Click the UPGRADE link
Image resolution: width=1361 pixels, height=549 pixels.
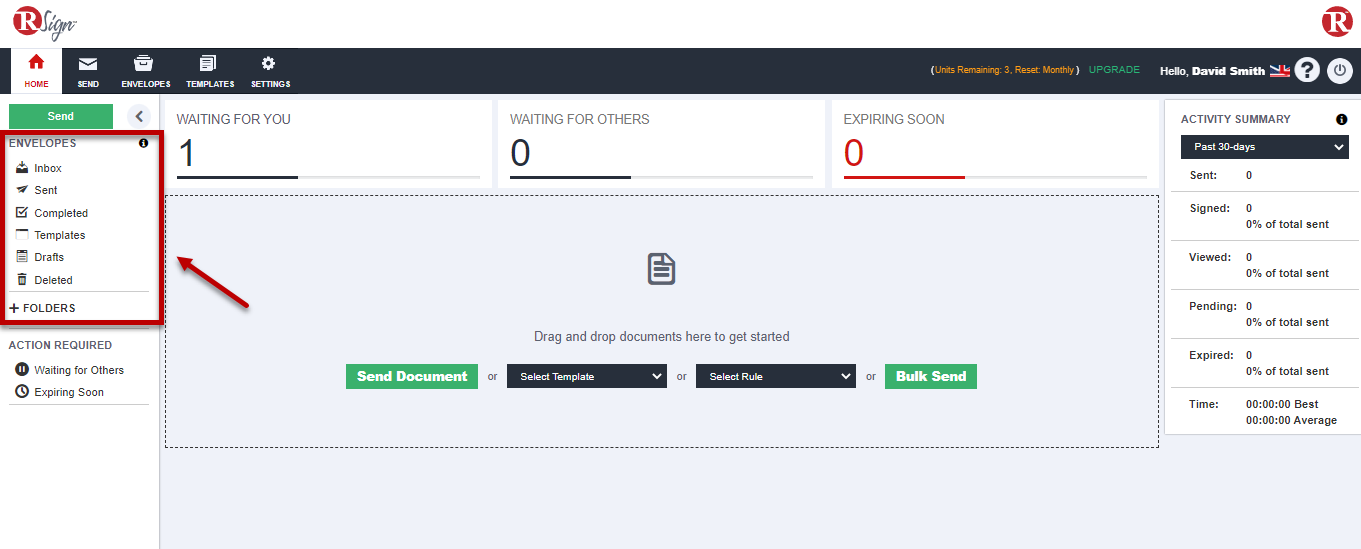[x=1114, y=70]
